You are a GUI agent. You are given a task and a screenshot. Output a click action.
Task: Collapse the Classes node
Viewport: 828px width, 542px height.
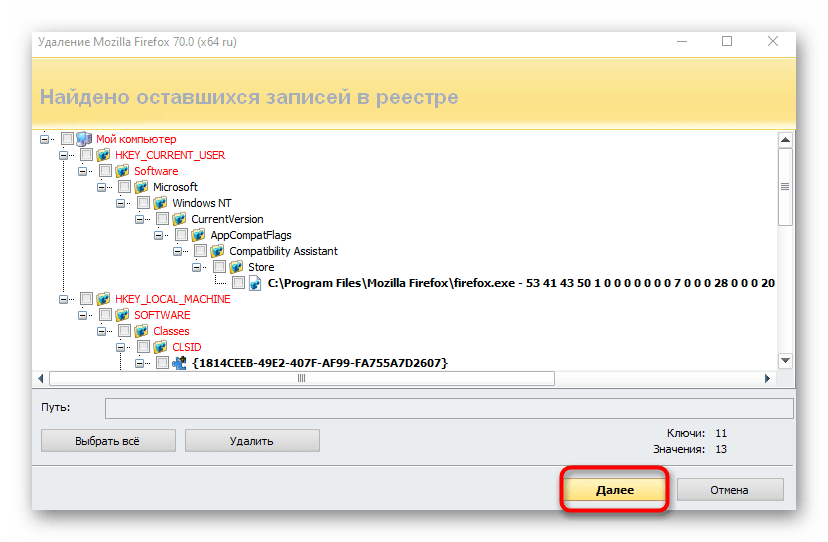[101, 332]
